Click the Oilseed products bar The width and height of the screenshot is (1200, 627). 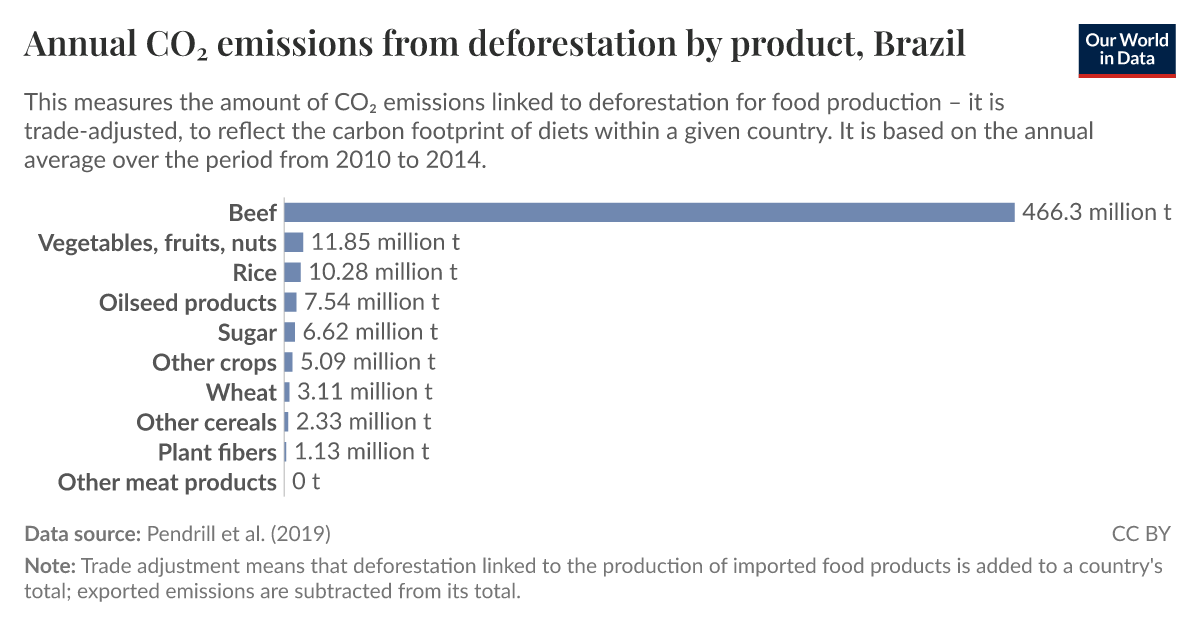click(x=291, y=302)
